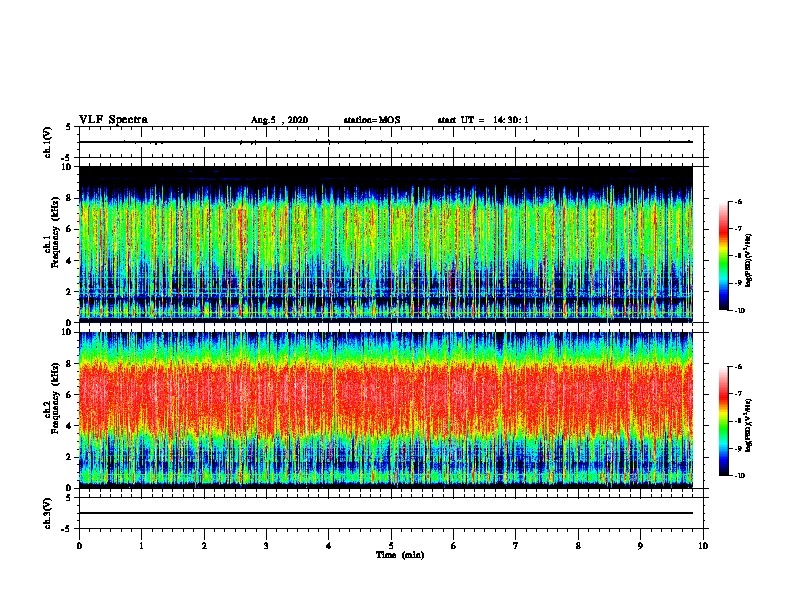Click the ch.2 colorbar "log(PSD)(V²/Hz)" label
Image resolution: width=792 pixels, height=612 pixels.
pyautogui.click(x=749, y=425)
